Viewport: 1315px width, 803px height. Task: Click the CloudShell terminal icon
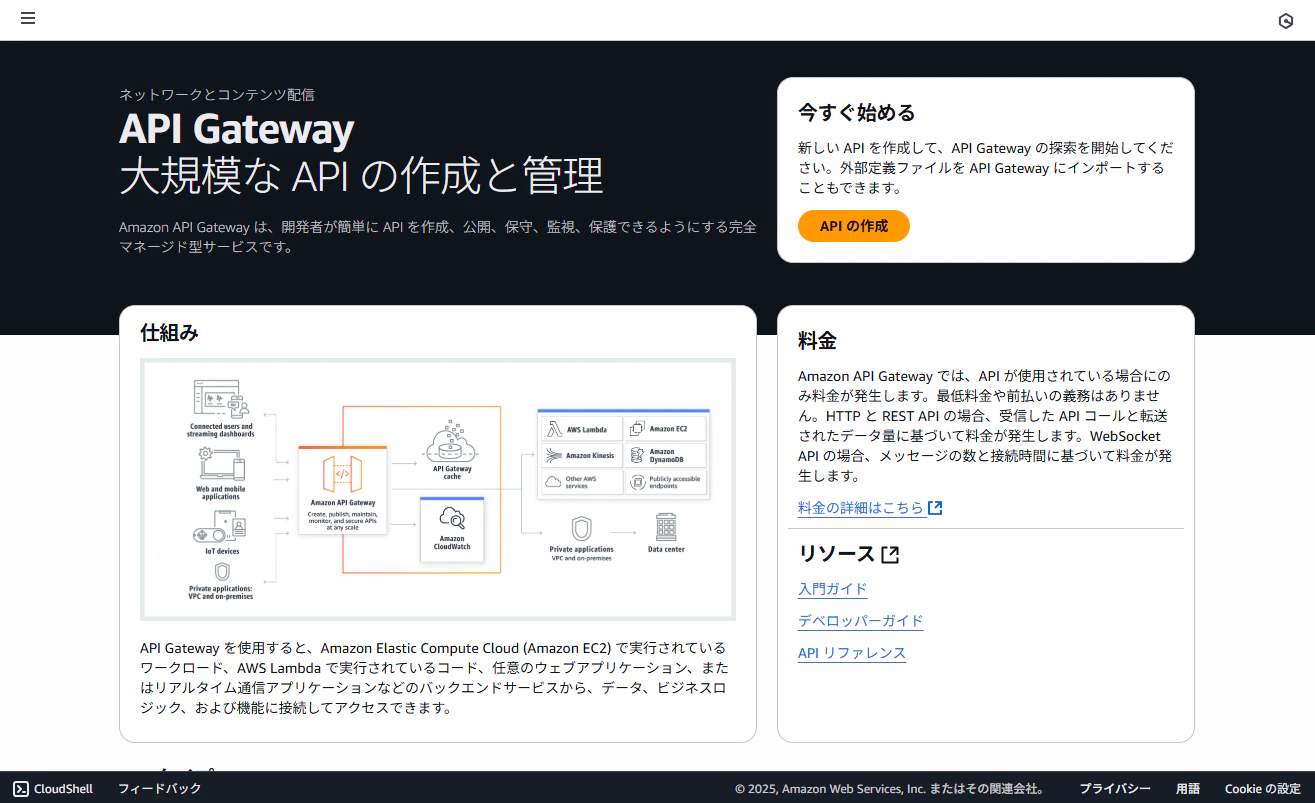21,788
